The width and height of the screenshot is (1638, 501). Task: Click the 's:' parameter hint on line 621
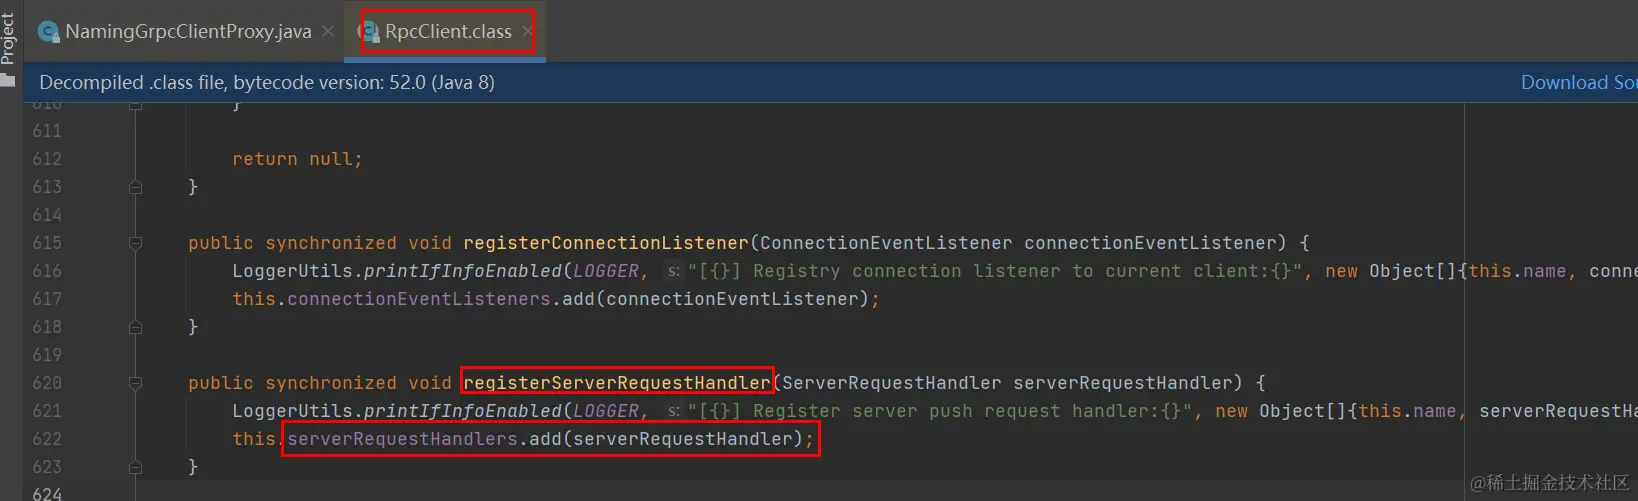point(674,411)
